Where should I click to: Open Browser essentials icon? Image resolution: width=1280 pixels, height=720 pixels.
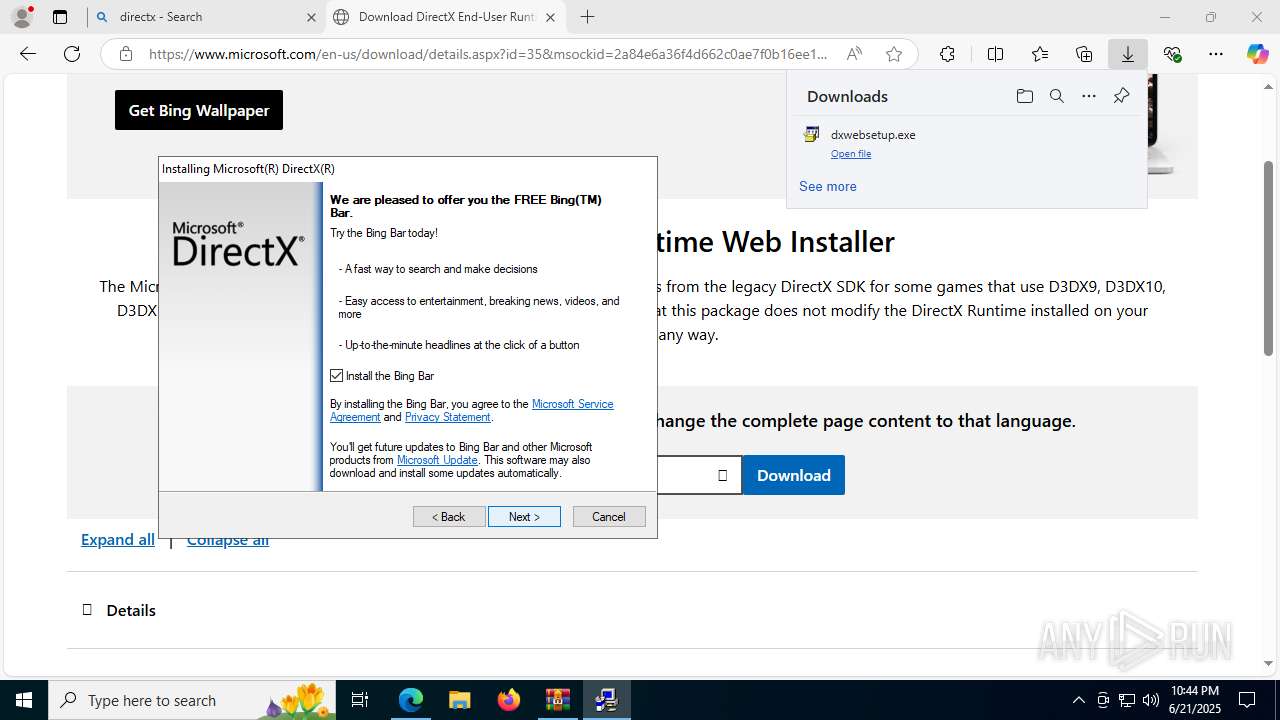point(1172,54)
